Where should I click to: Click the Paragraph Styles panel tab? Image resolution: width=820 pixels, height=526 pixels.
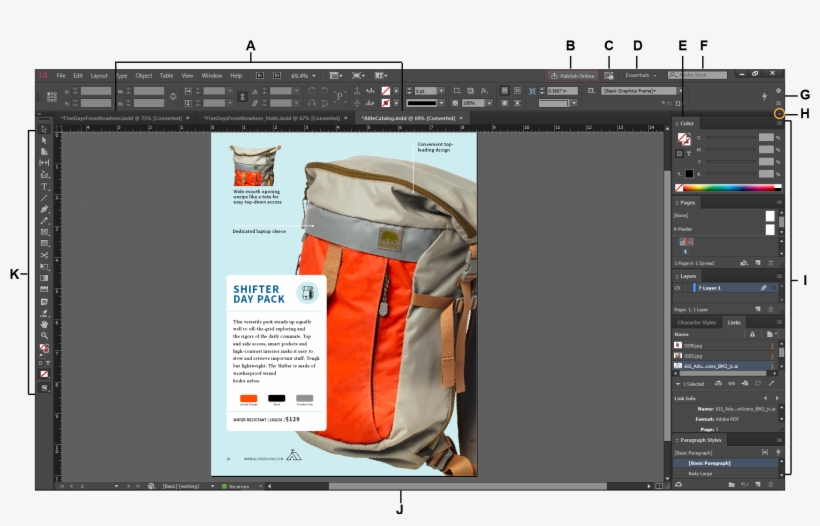click(700, 440)
